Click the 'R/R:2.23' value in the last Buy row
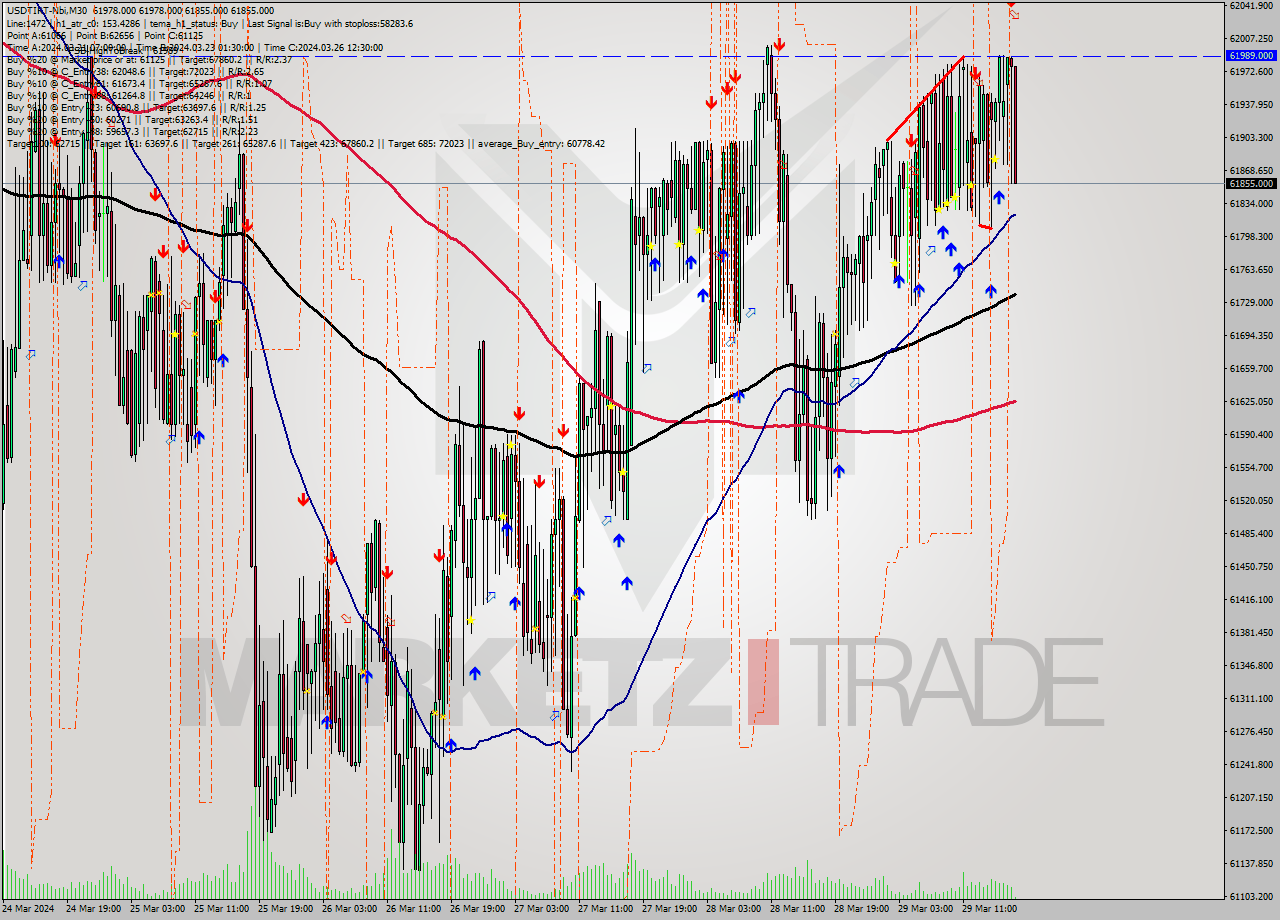Image resolution: width=1280 pixels, height=920 pixels. click(x=238, y=131)
